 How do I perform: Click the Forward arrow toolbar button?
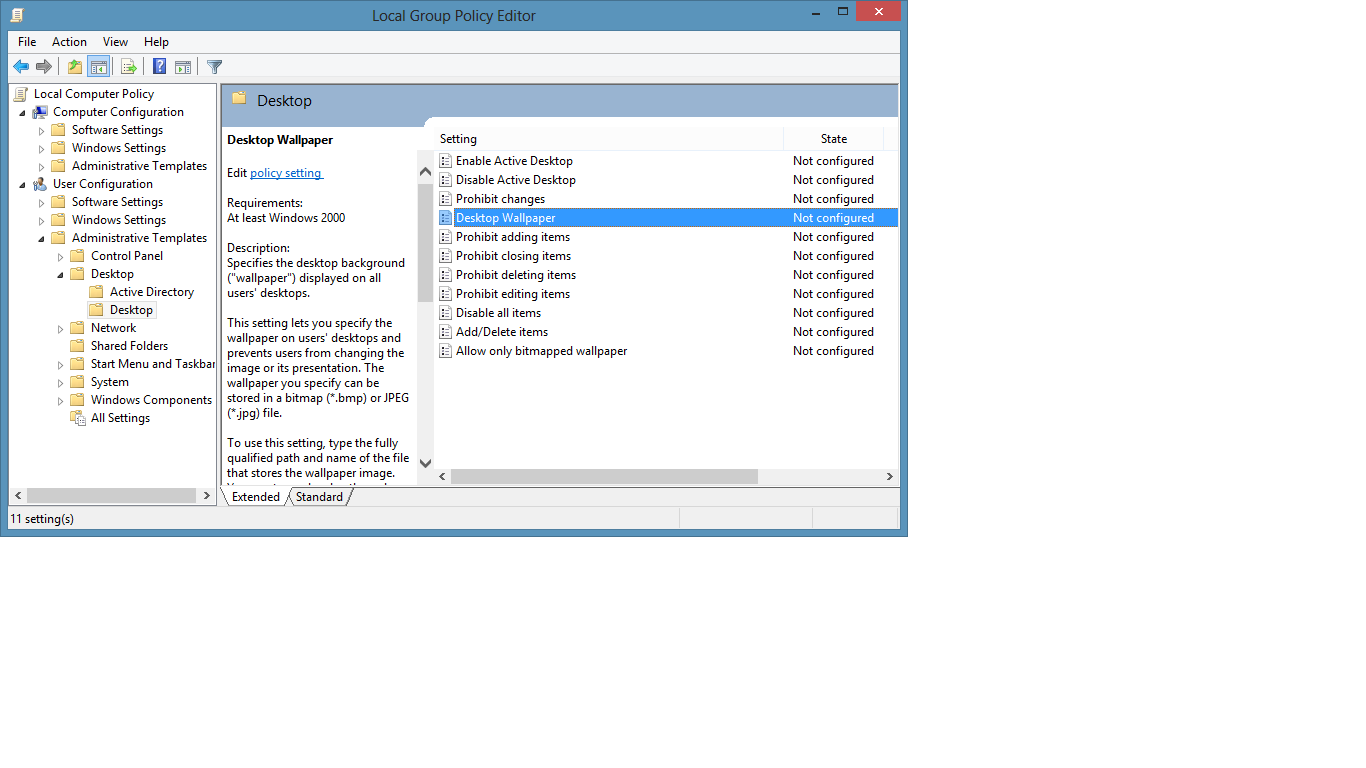click(x=43, y=67)
